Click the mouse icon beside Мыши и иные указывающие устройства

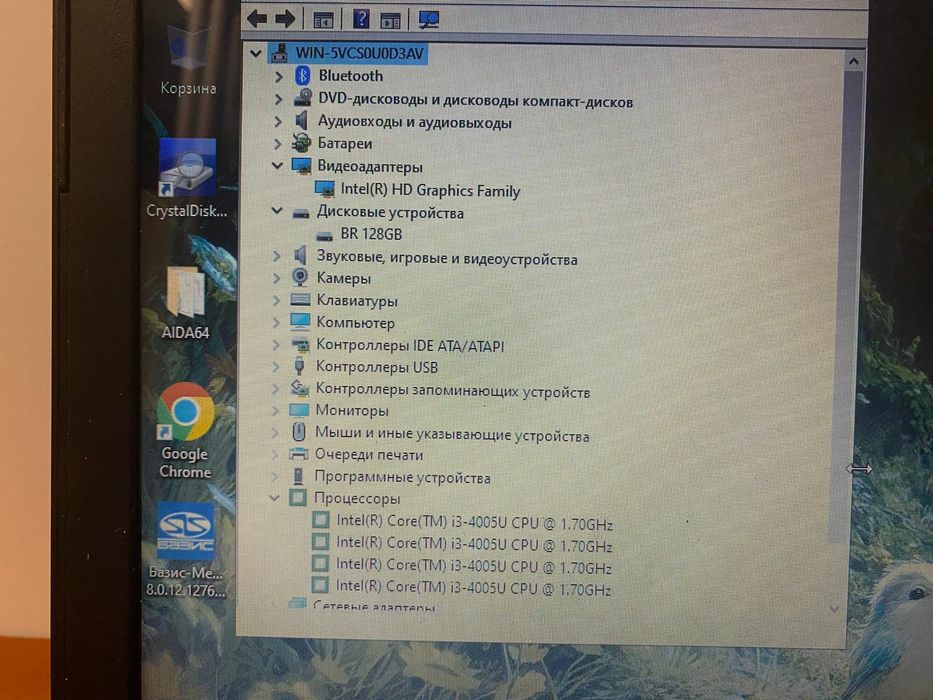tap(299, 432)
